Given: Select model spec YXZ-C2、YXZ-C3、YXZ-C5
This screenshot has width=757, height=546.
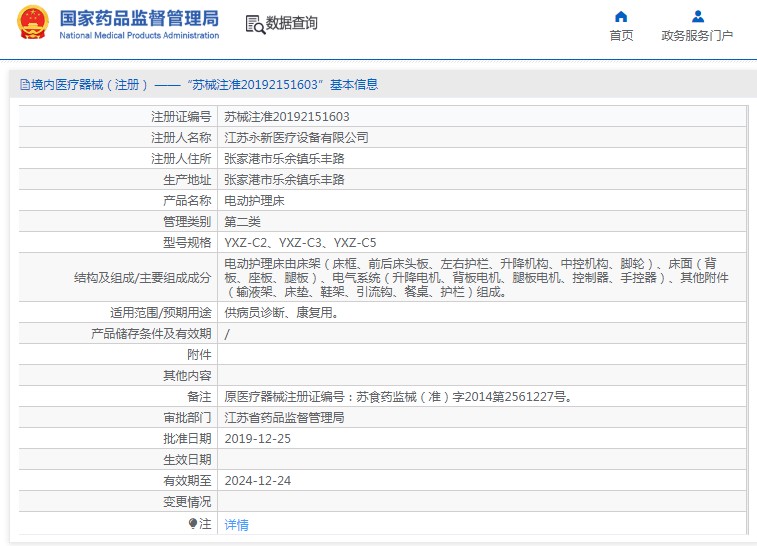Looking at the screenshot, I should 300,243.
